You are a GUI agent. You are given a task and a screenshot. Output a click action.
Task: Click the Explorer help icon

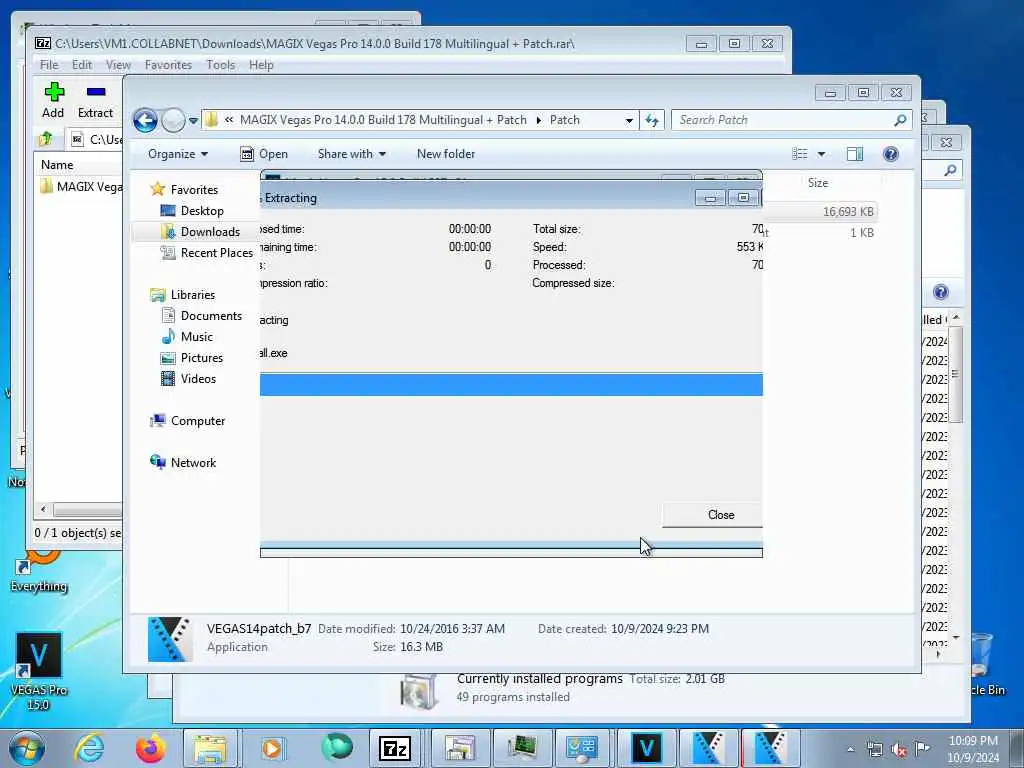coord(891,154)
